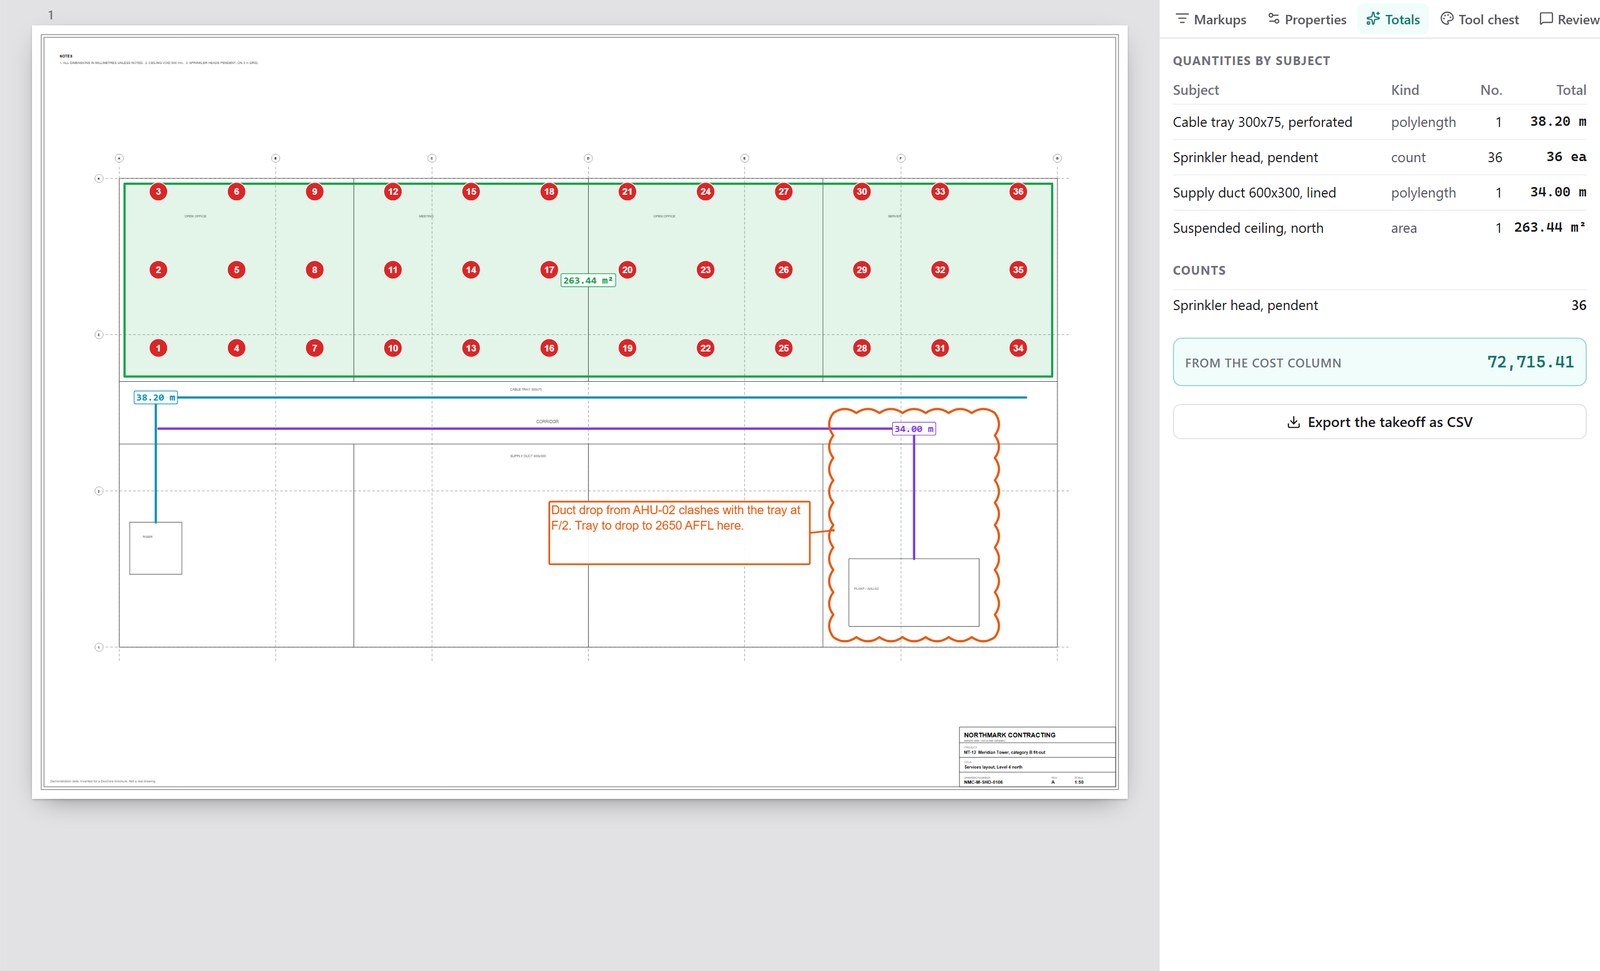Pick sprinkler marker number 22
The height and width of the screenshot is (971, 1600).
706,348
